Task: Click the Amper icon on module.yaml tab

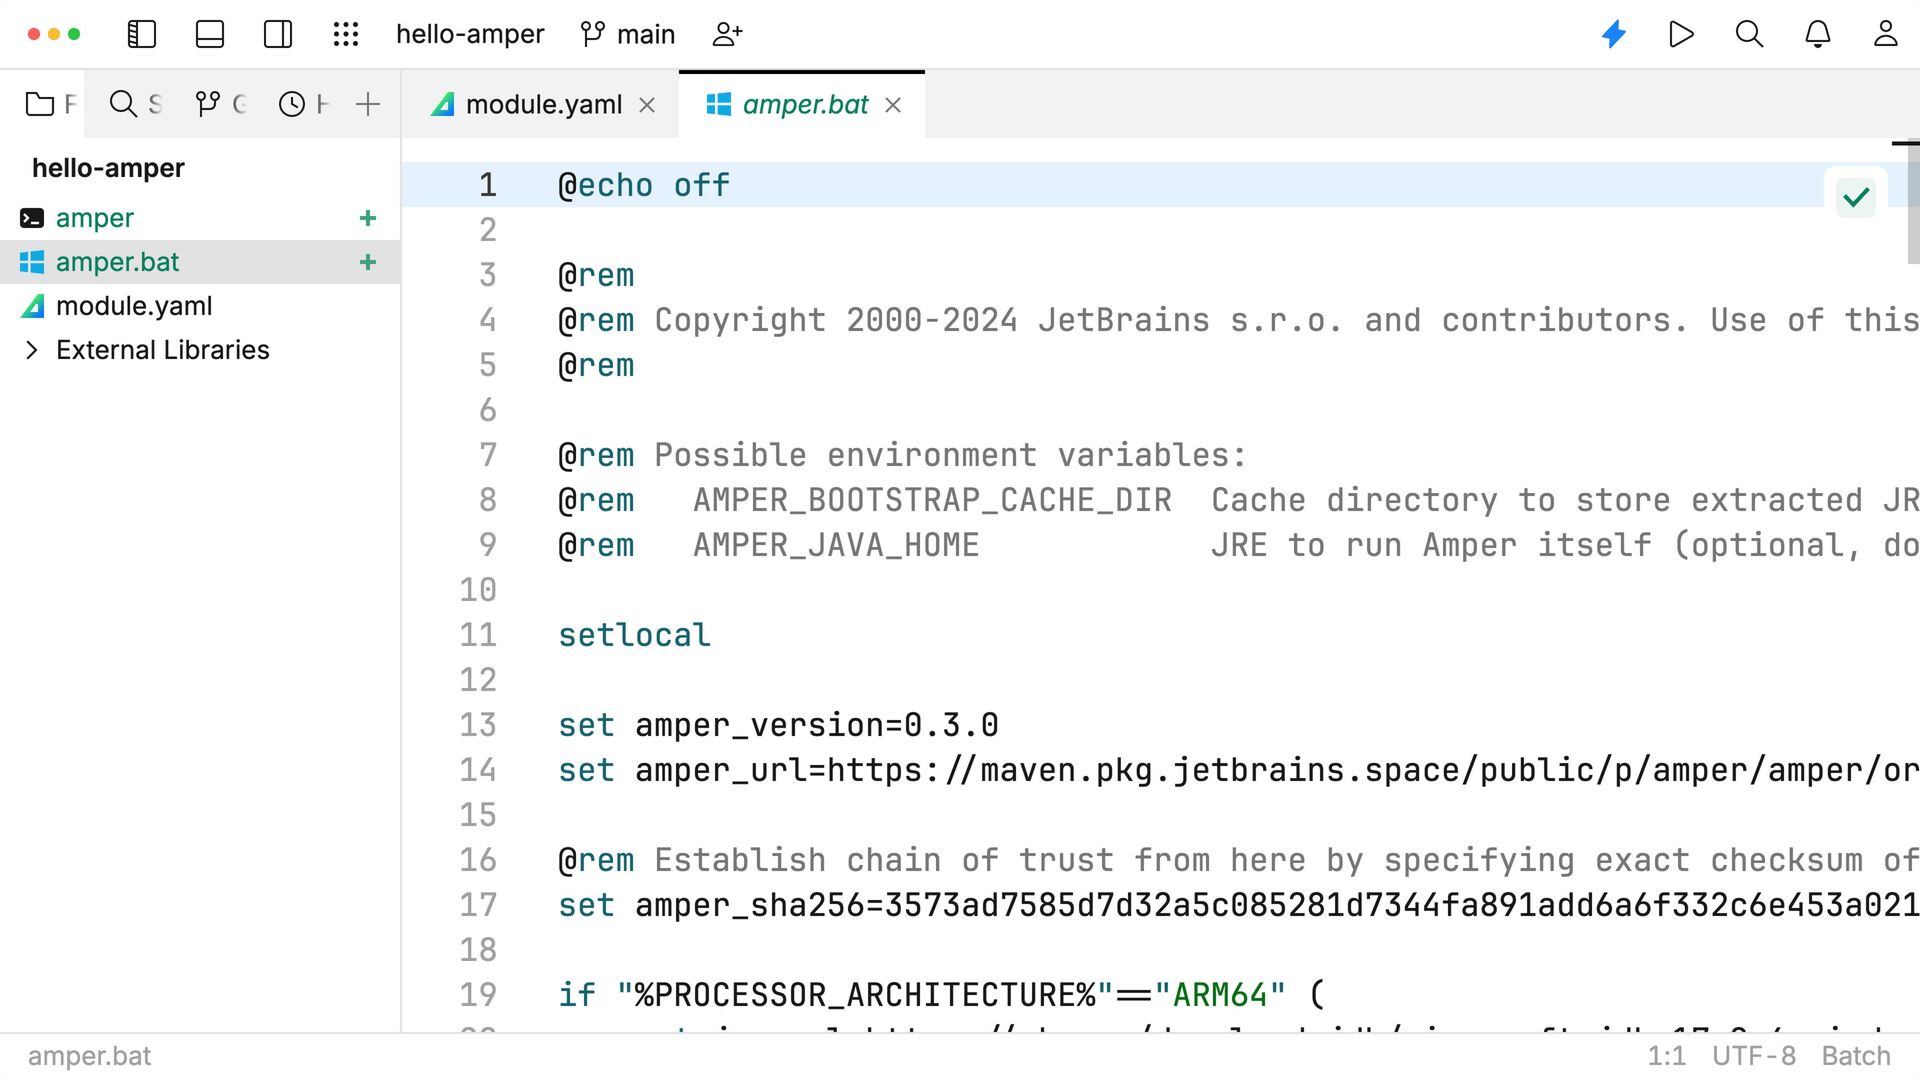Action: click(x=442, y=104)
